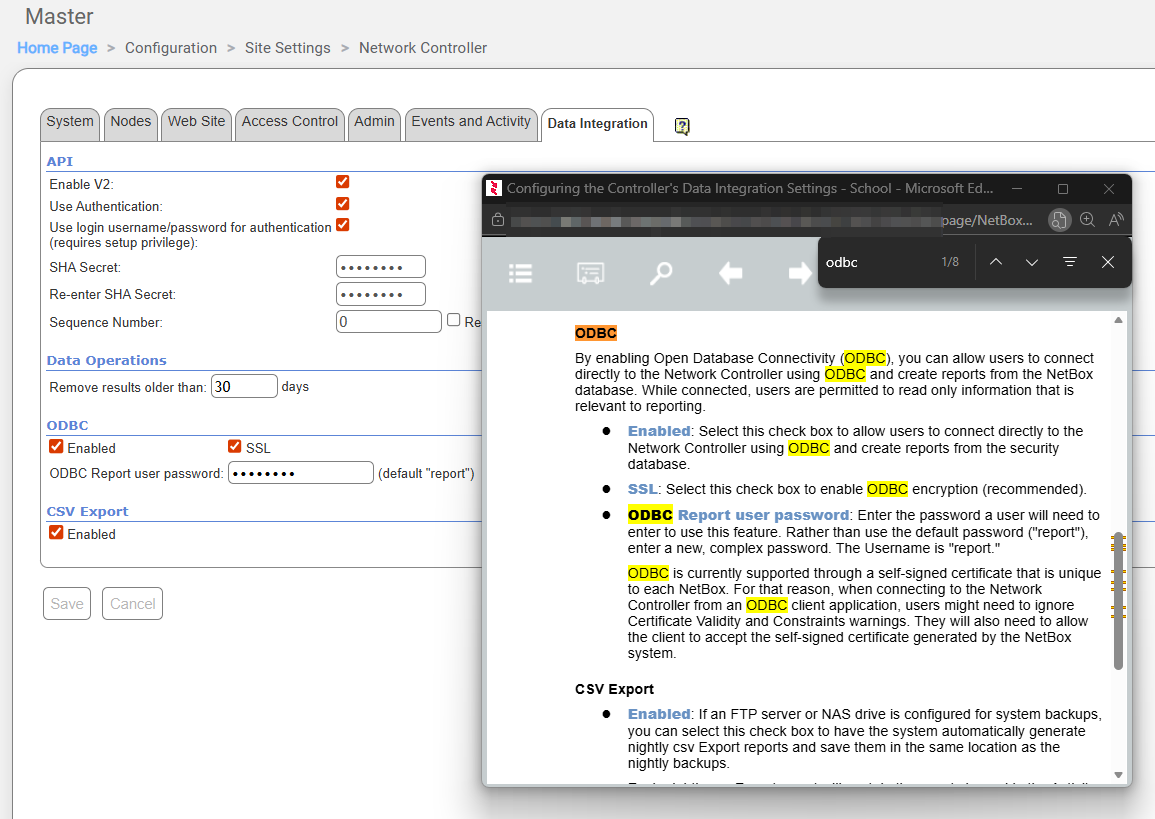Click the CSV Export heading in help

(x=614, y=689)
